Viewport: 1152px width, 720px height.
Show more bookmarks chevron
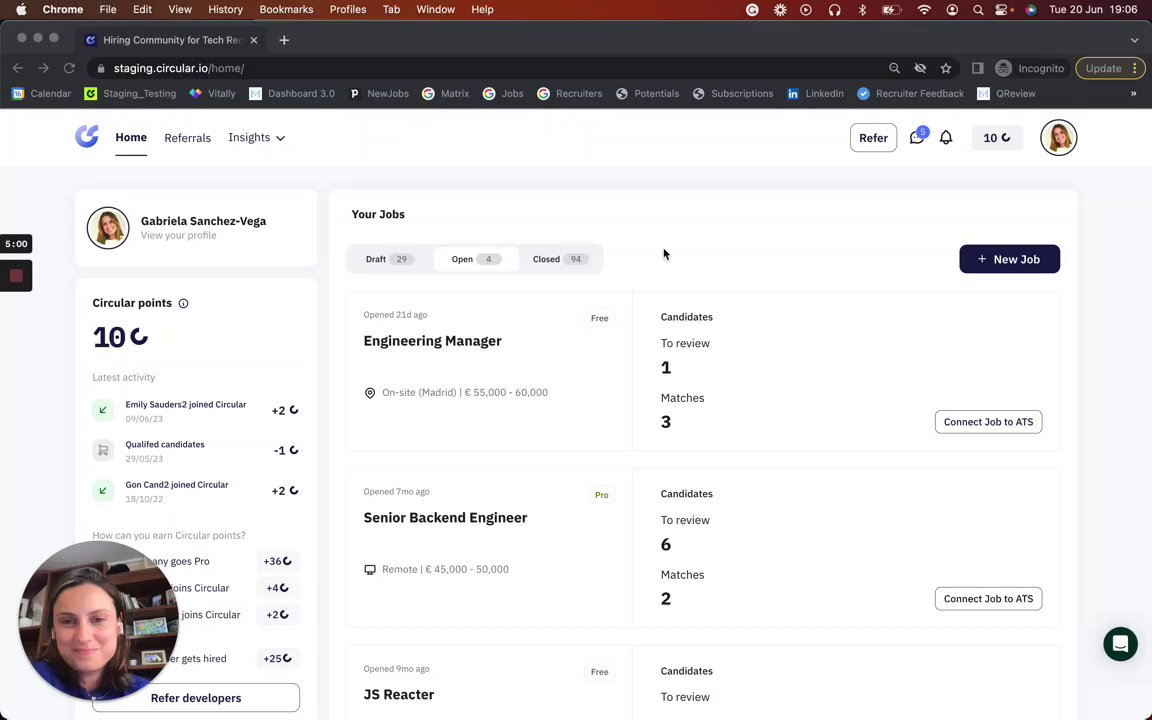point(1133,93)
